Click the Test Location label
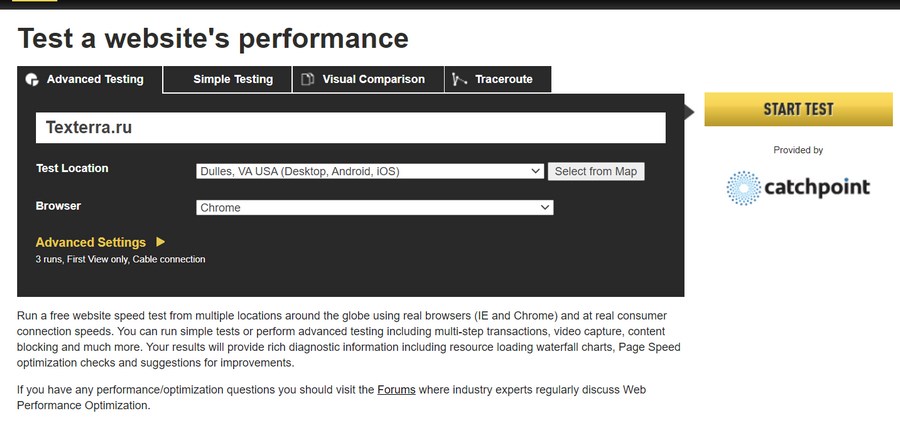Image resolution: width=900 pixels, height=437 pixels. [72, 168]
